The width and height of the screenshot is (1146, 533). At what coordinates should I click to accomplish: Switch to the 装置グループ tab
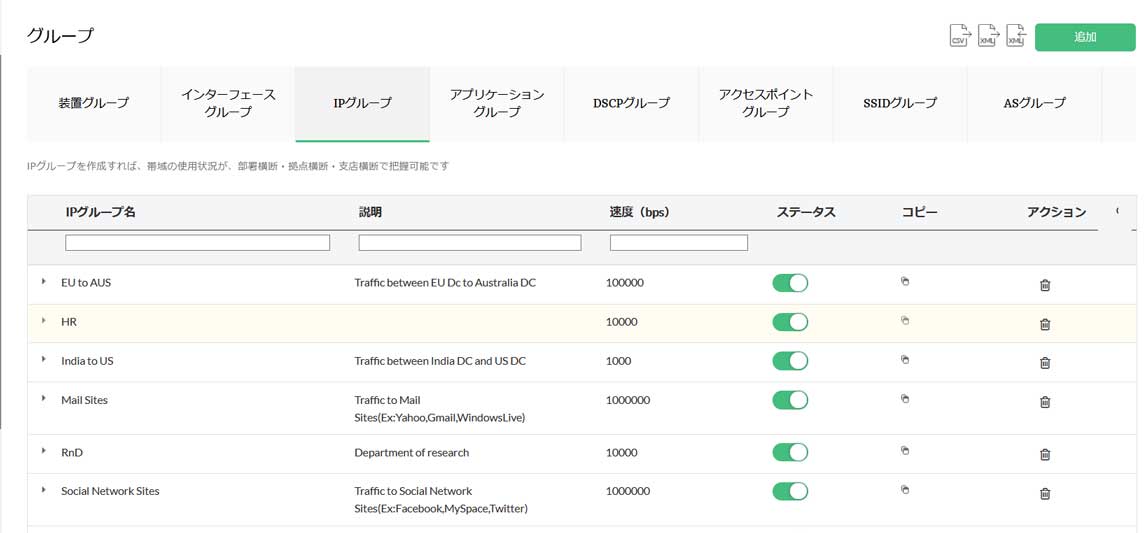click(x=93, y=103)
